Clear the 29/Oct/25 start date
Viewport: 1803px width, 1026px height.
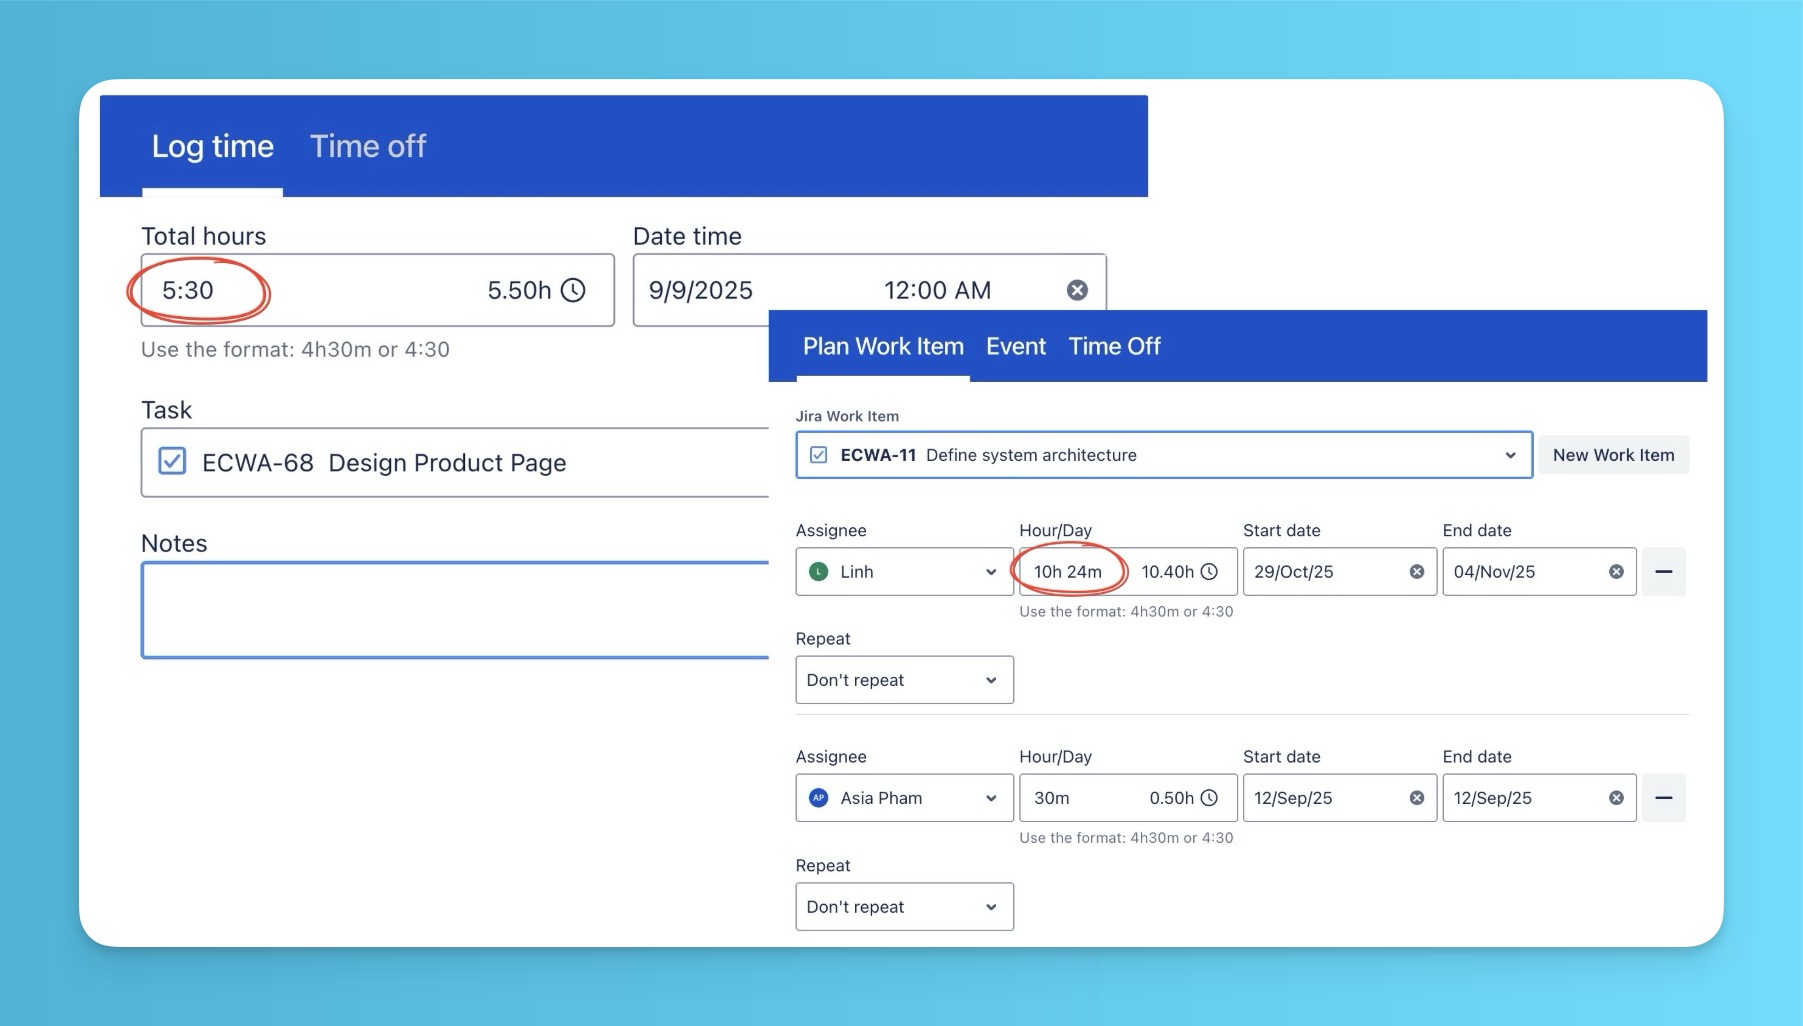1416,572
